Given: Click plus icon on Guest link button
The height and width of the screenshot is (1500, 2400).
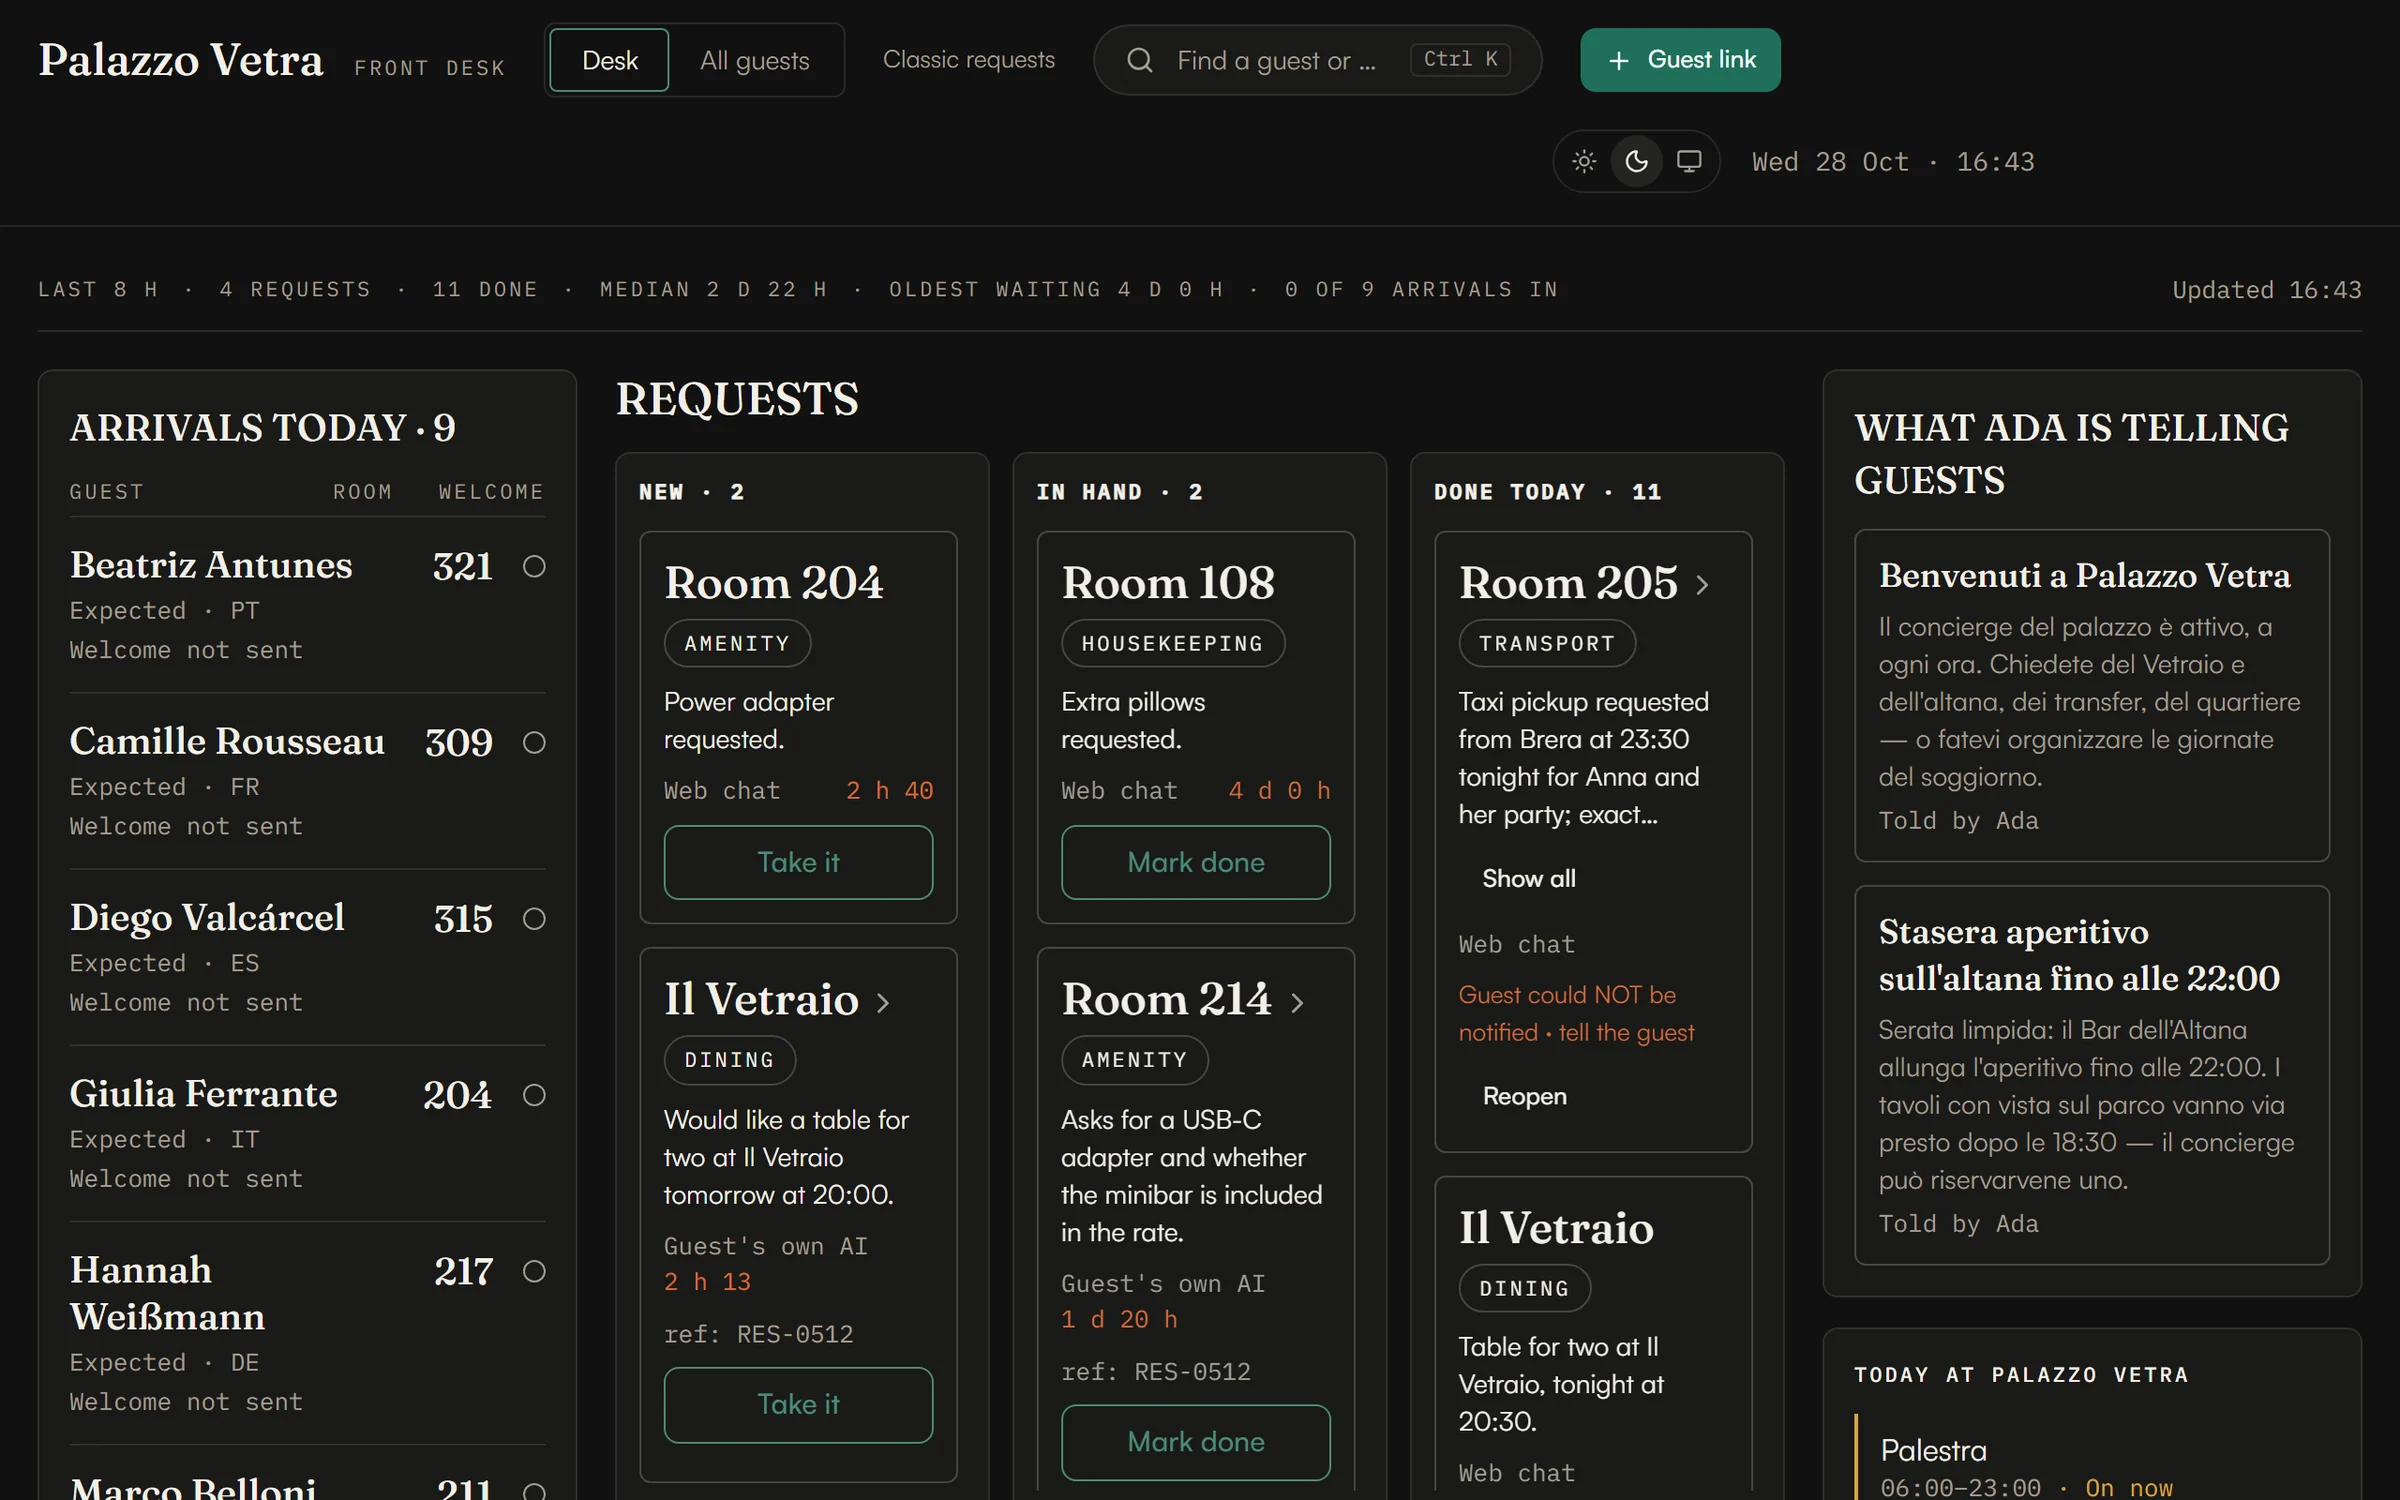Looking at the screenshot, I should [1618, 61].
